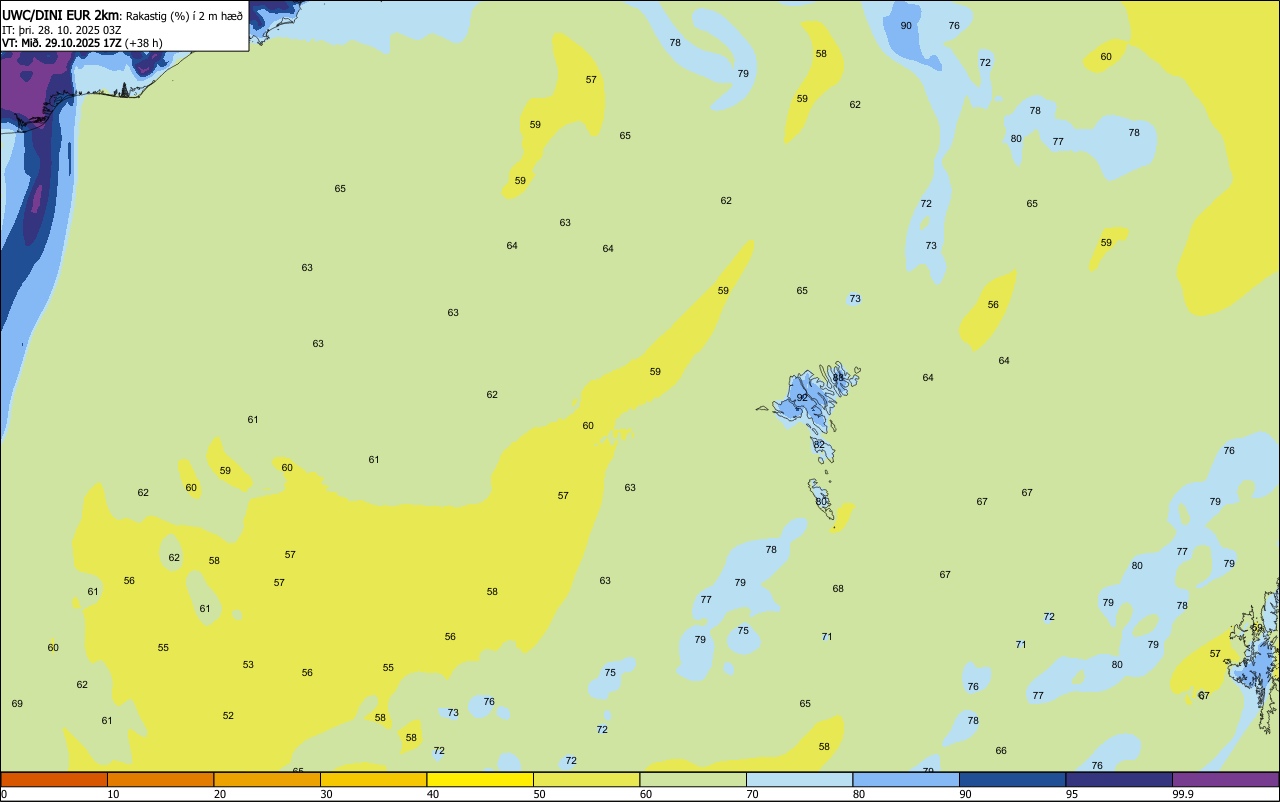Click the 10–20 orange legend swatch
Viewport: 1280px width, 802px height.
click(x=160, y=779)
